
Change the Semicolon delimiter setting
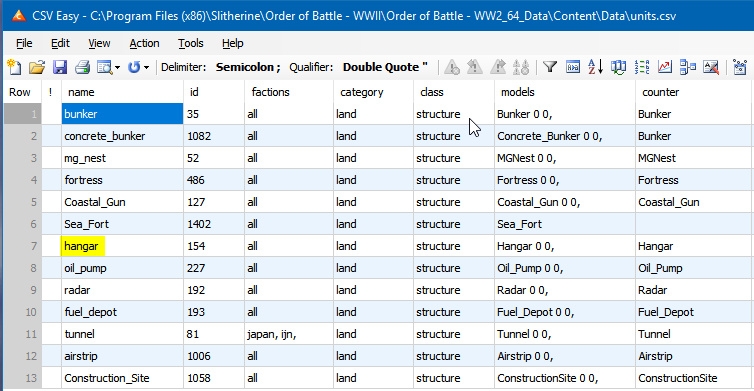click(x=248, y=67)
